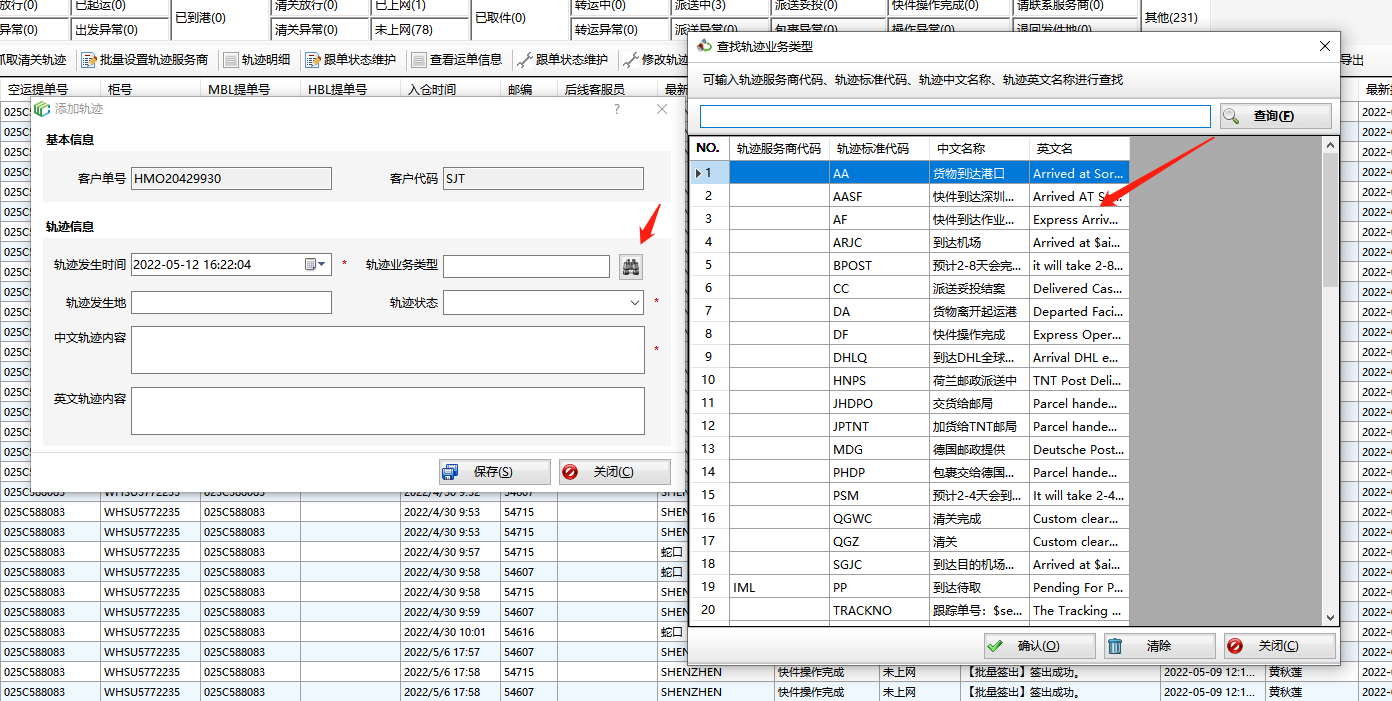Select the row QGZ 清关

pos(910,541)
